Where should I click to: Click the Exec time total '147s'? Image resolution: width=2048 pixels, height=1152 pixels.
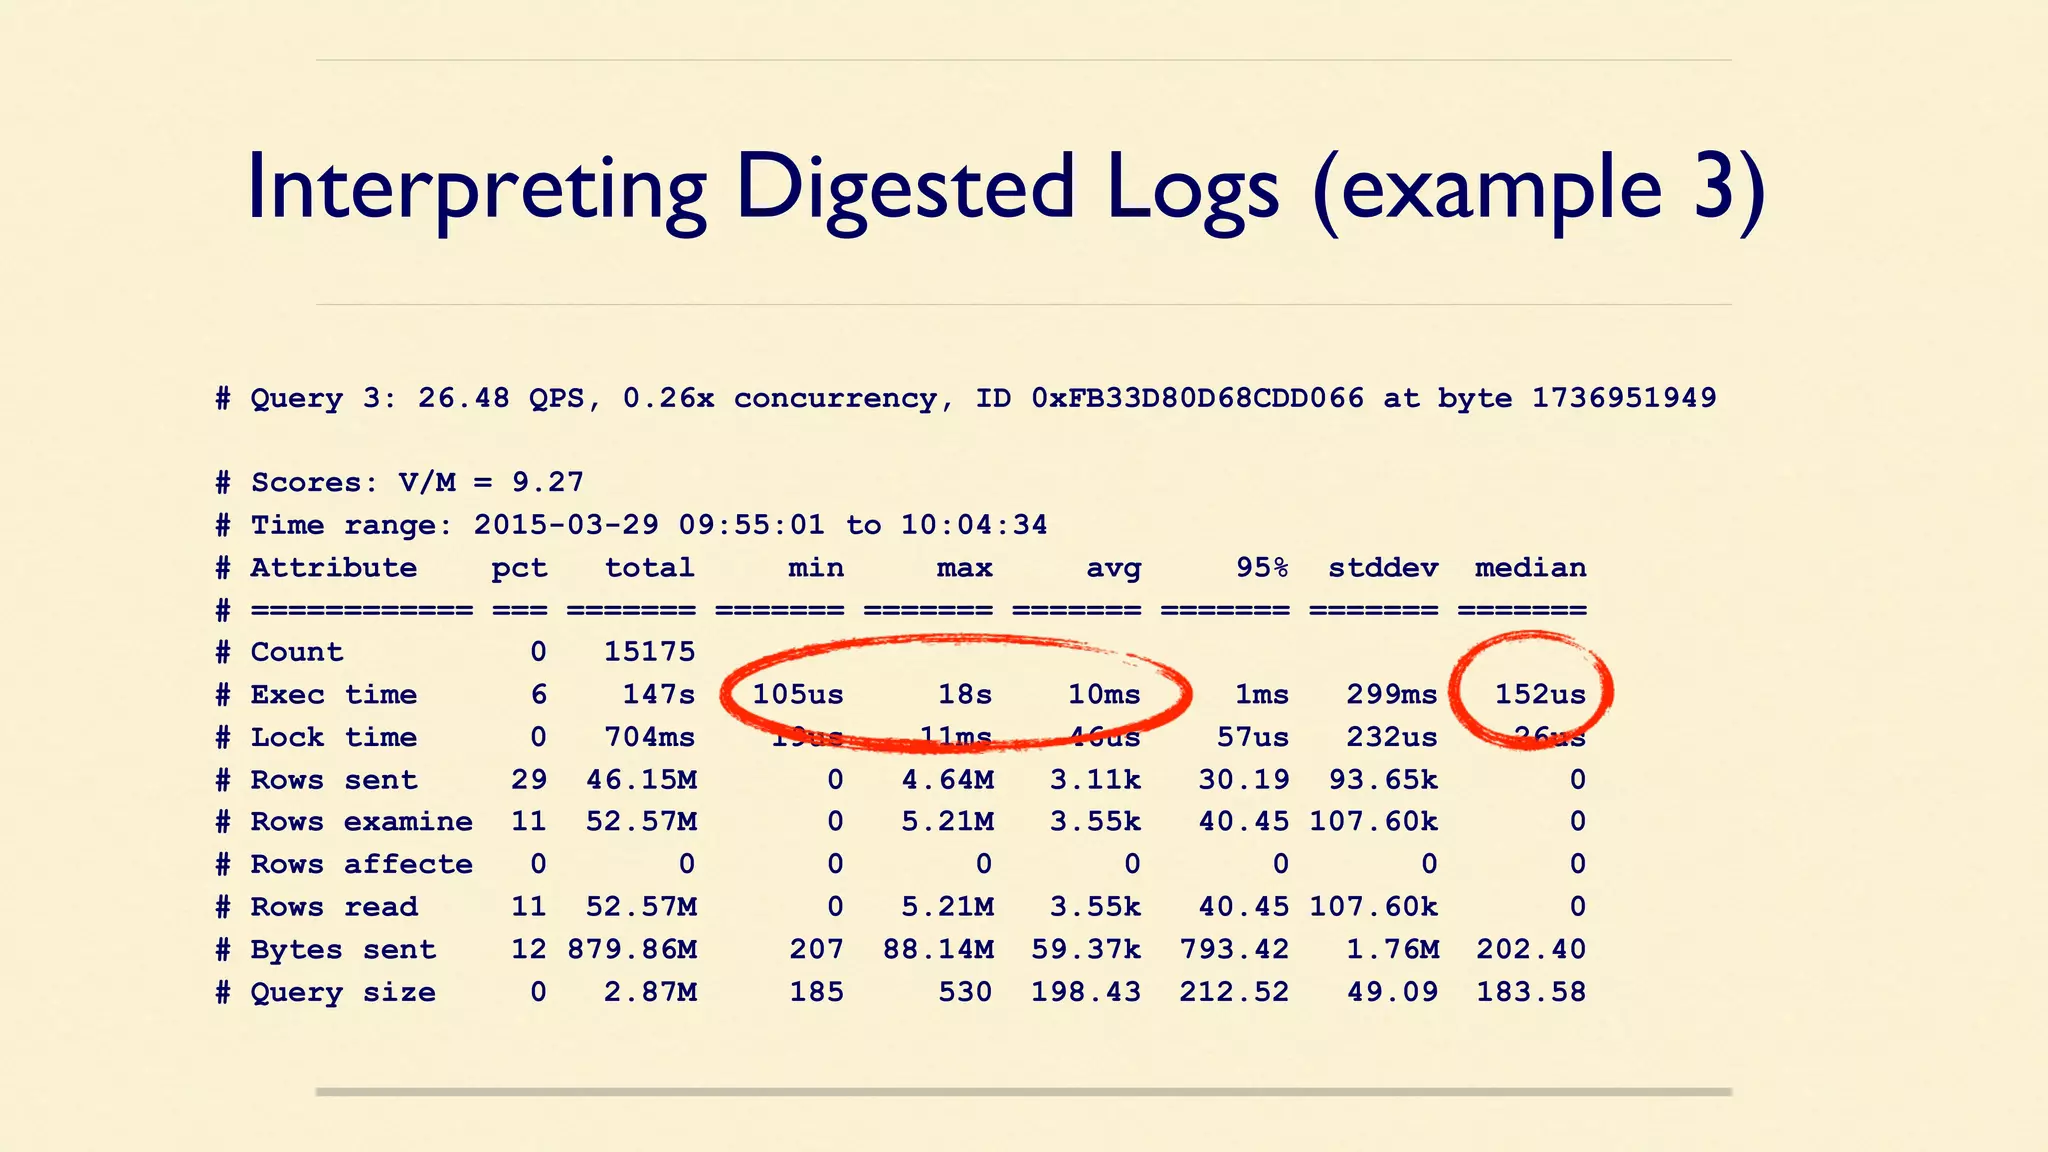(x=658, y=695)
